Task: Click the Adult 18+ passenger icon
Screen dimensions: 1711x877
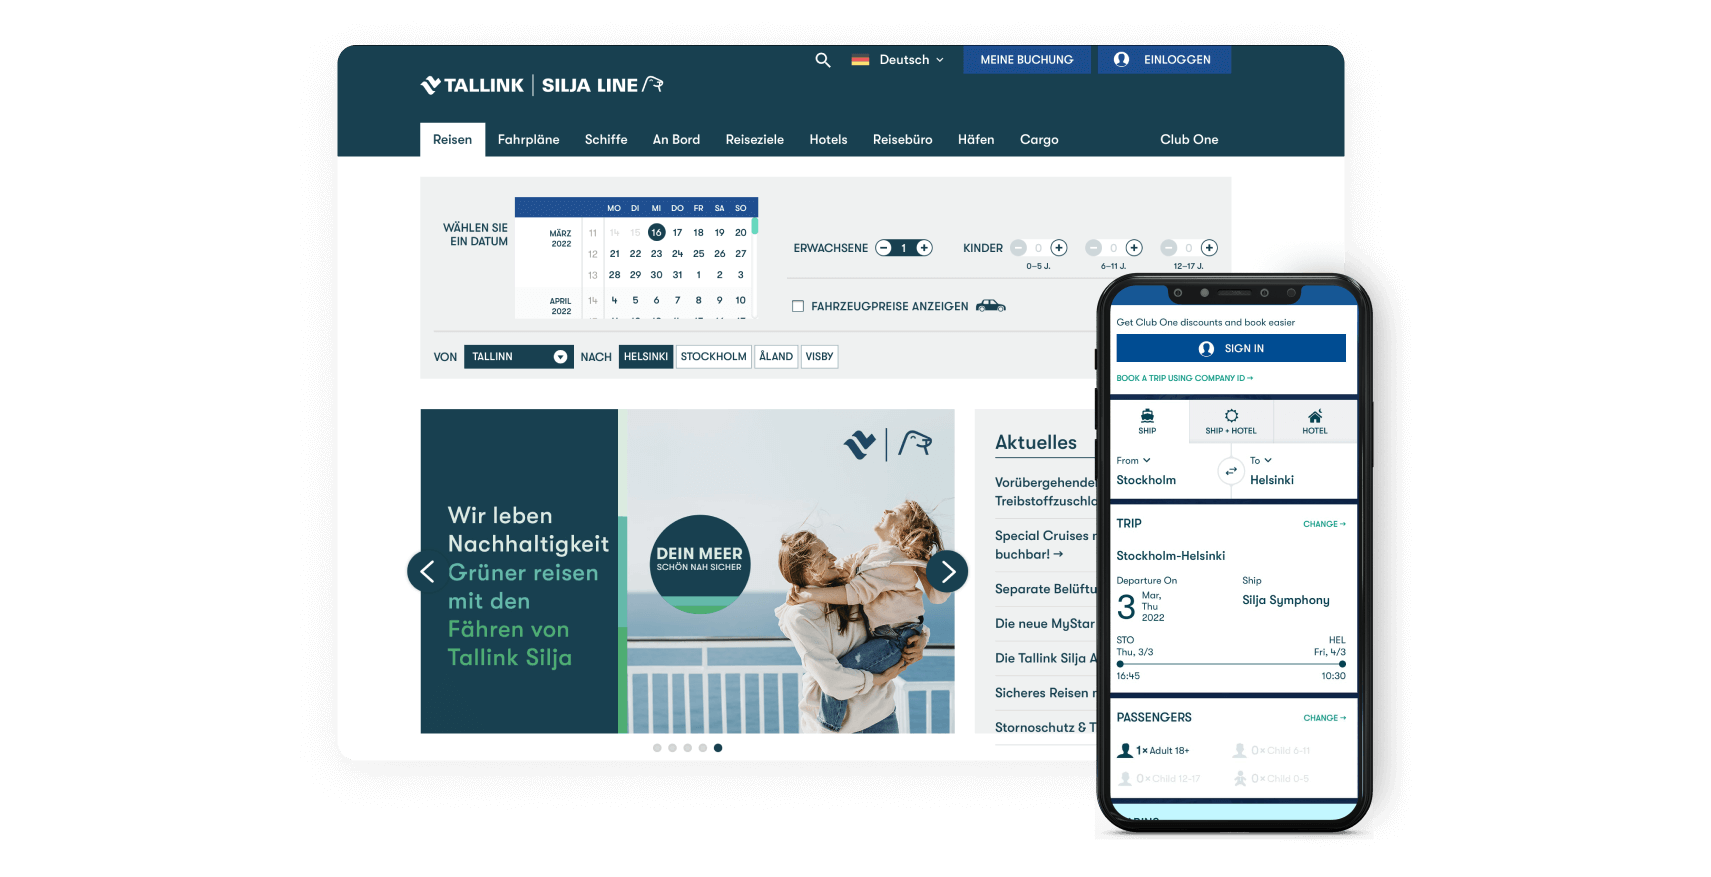Action: pos(1125,750)
